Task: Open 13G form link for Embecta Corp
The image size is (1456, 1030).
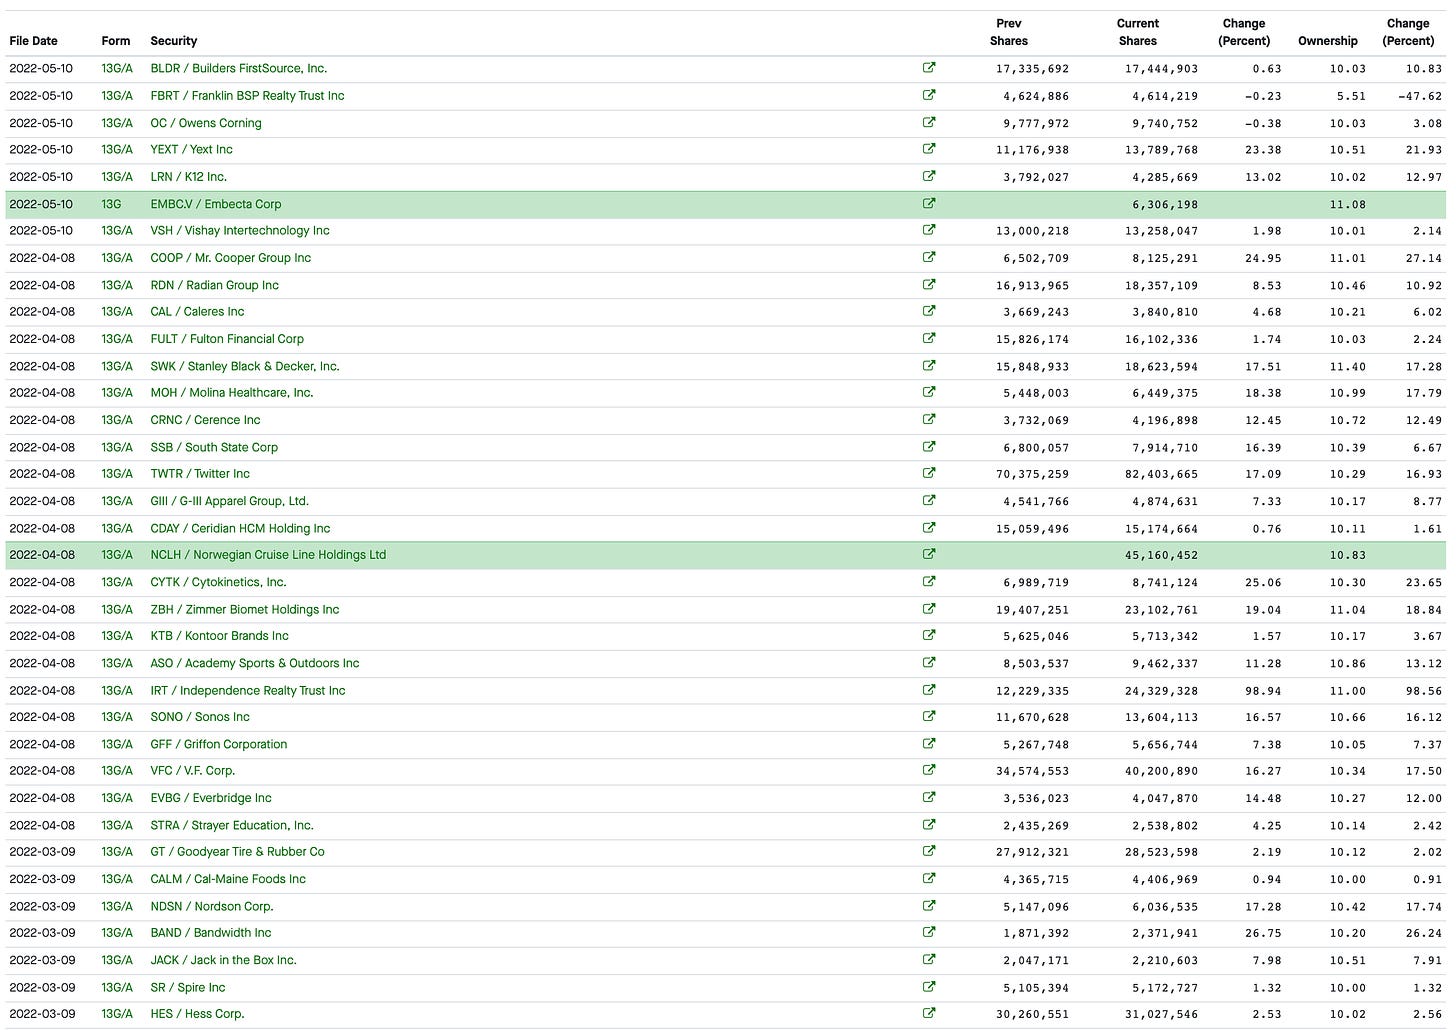Action: [x=111, y=203]
